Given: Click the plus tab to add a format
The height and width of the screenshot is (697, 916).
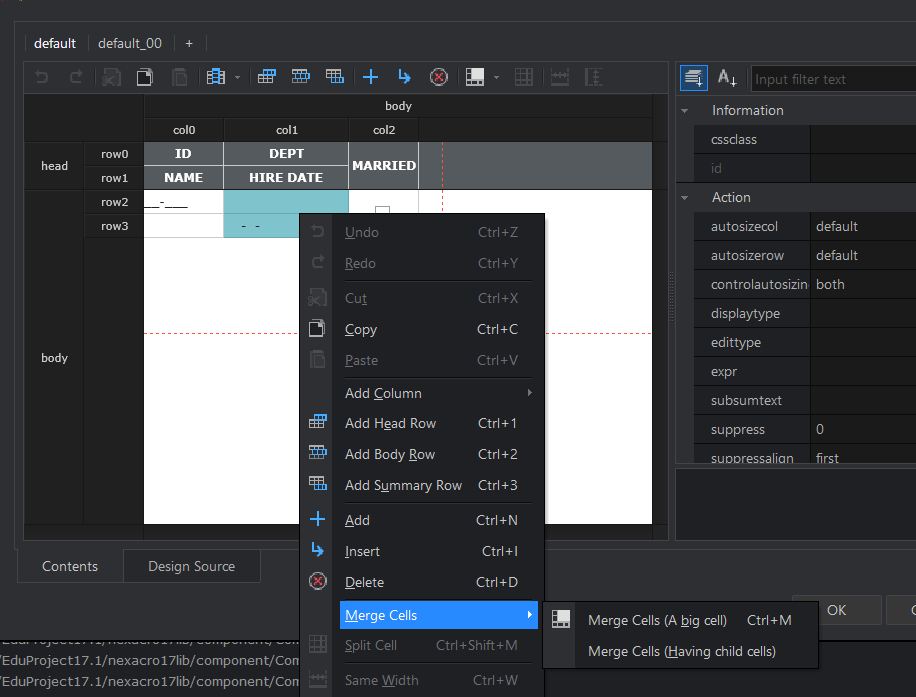Looking at the screenshot, I should coord(189,43).
